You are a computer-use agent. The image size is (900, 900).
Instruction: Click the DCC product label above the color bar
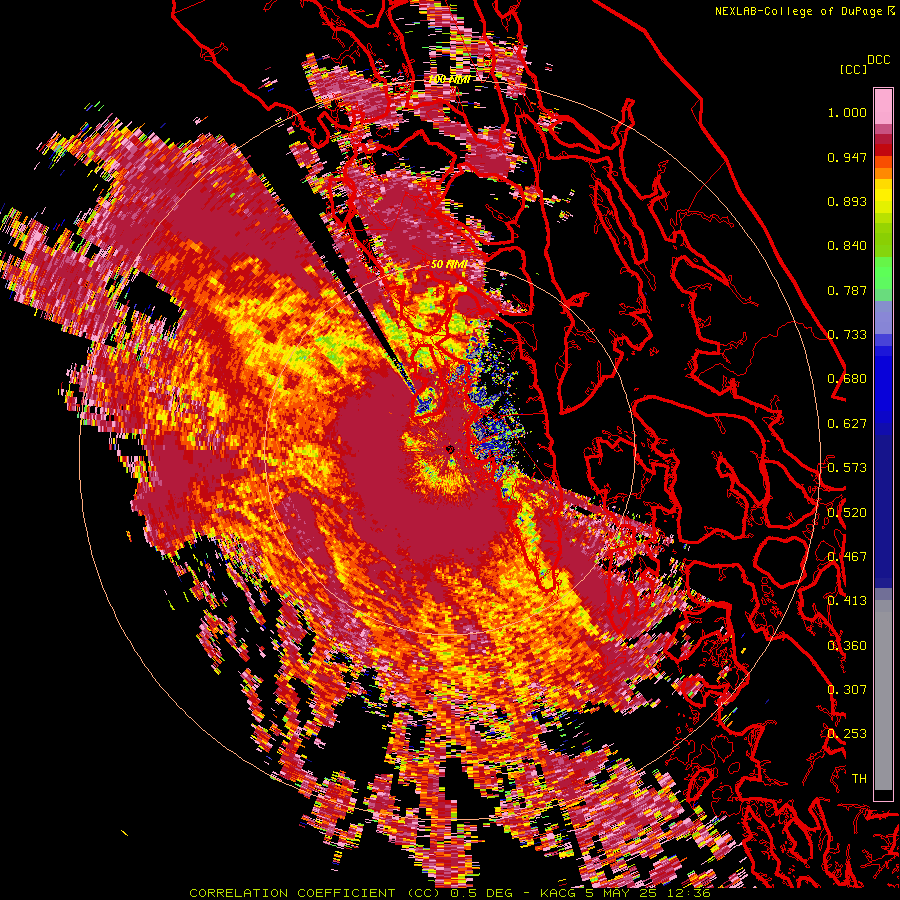tap(878, 60)
